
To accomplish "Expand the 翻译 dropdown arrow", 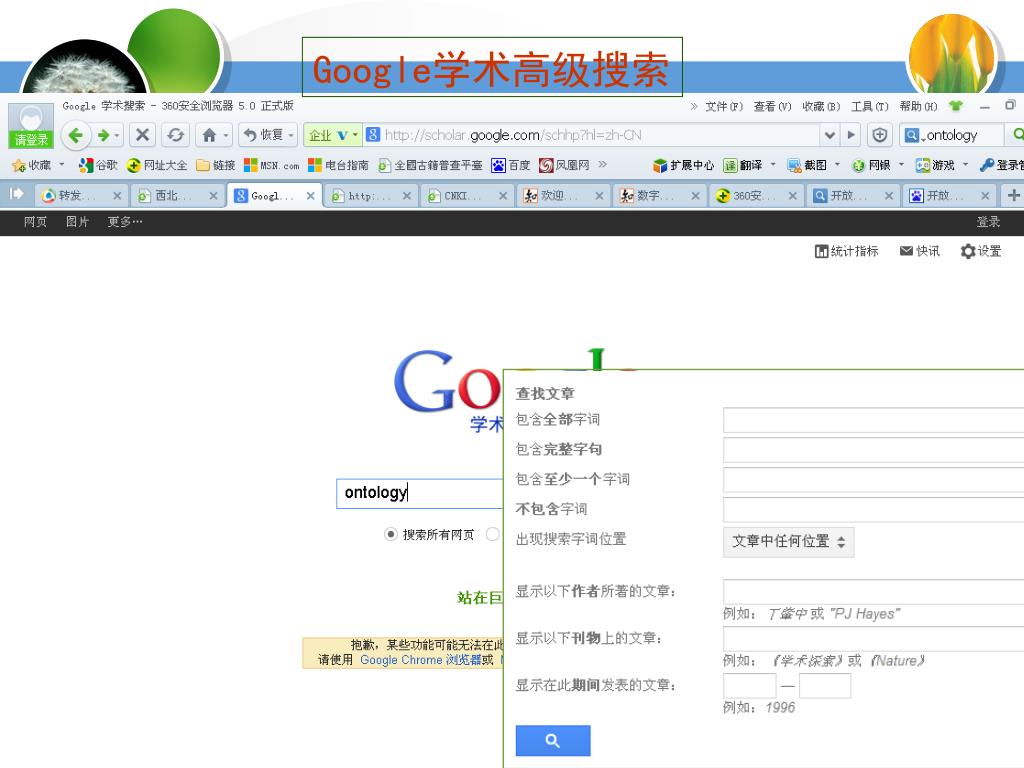I will [x=773, y=165].
